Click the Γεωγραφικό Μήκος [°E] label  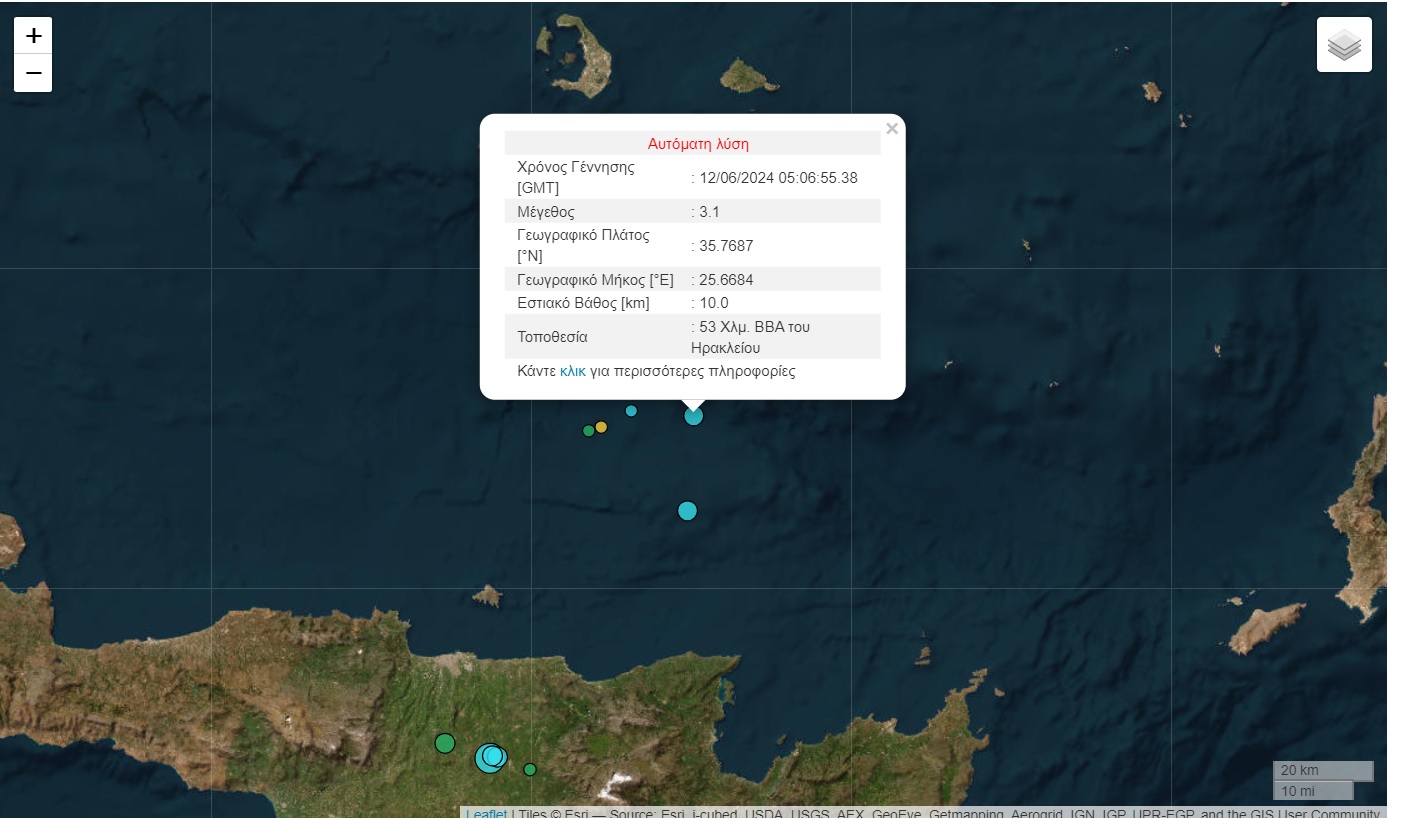click(595, 279)
